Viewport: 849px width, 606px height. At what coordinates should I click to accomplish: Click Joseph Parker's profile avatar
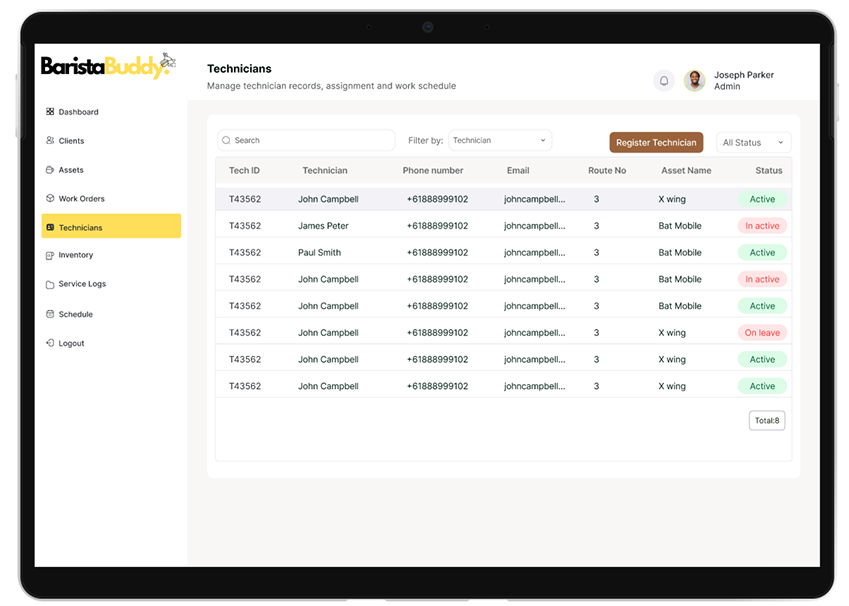pos(695,81)
